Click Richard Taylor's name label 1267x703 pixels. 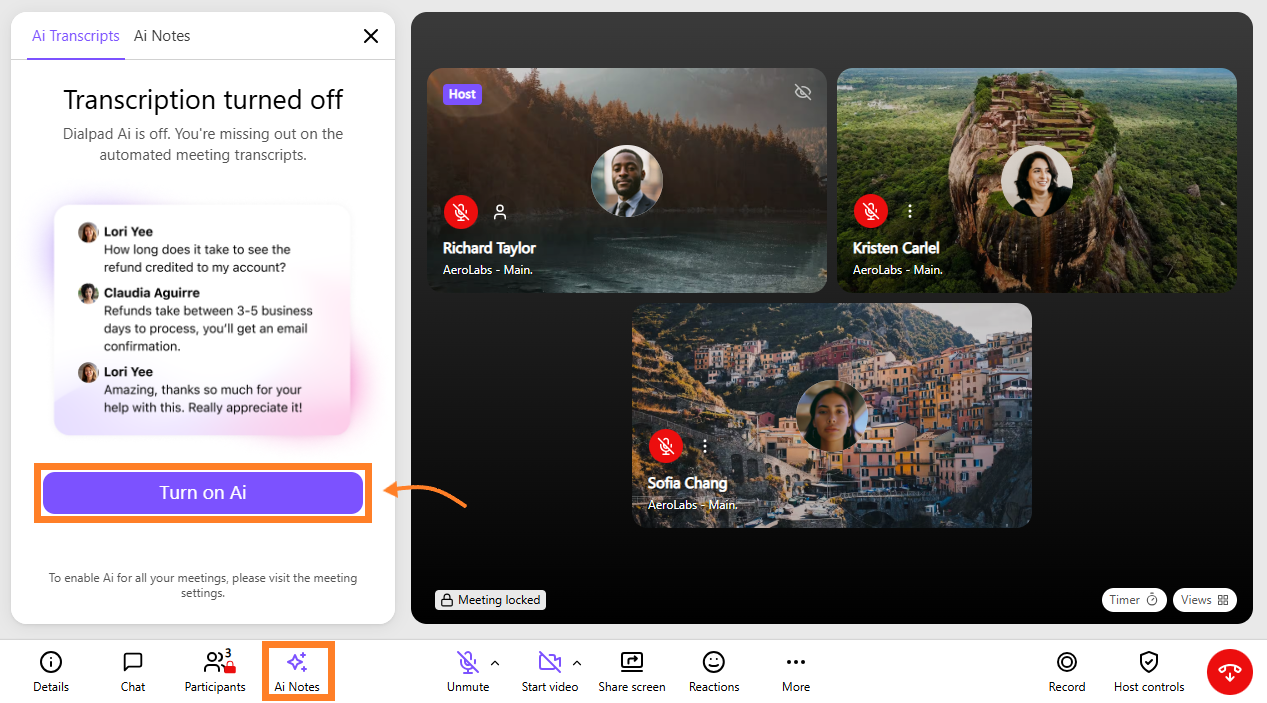(x=489, y=248)
